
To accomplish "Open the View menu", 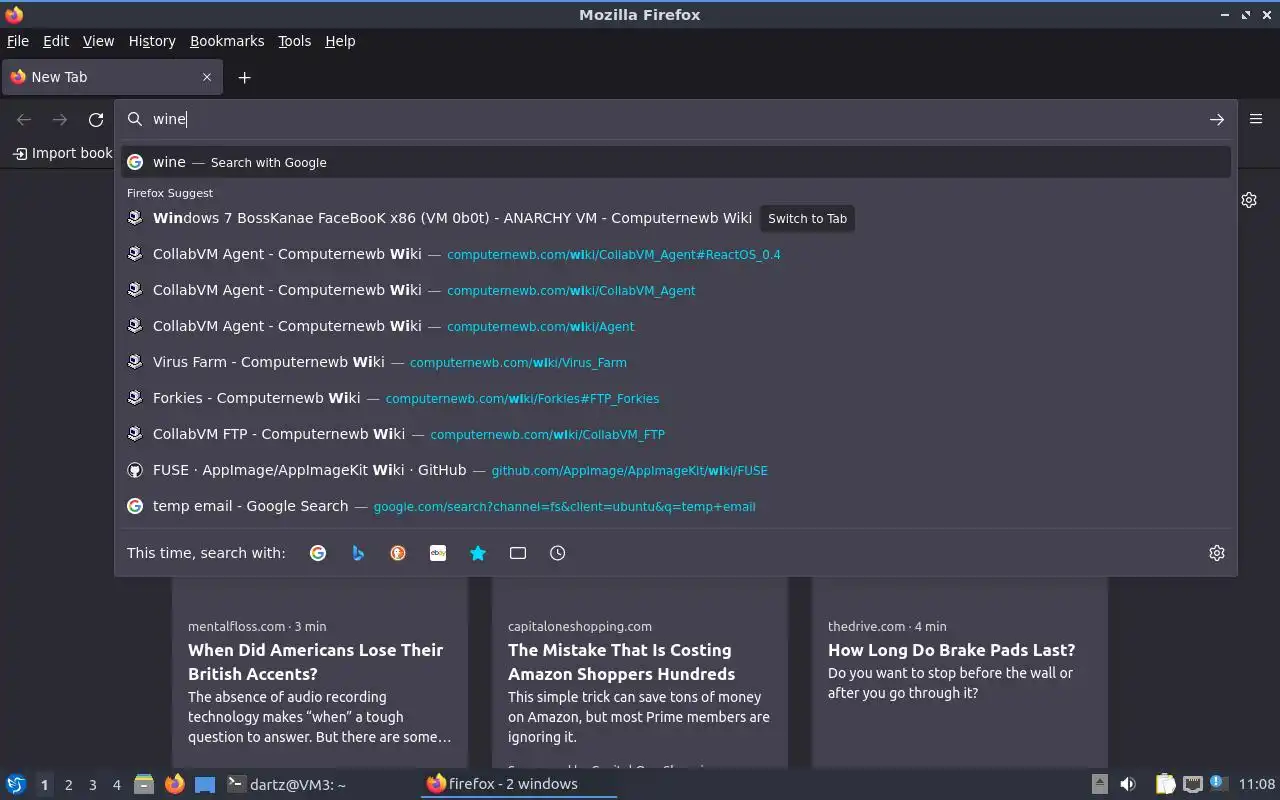I will 98,41.
